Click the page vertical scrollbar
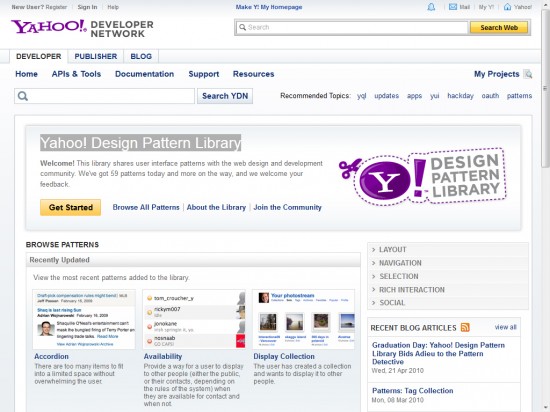The width and height of the screenshot is (550, 412). [x=545, y=88]
